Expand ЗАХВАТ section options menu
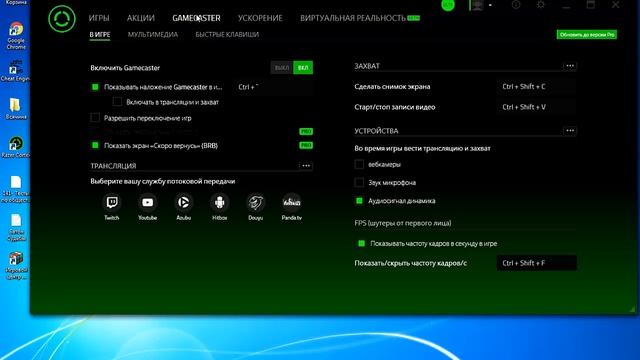 [x=570, y=66]
